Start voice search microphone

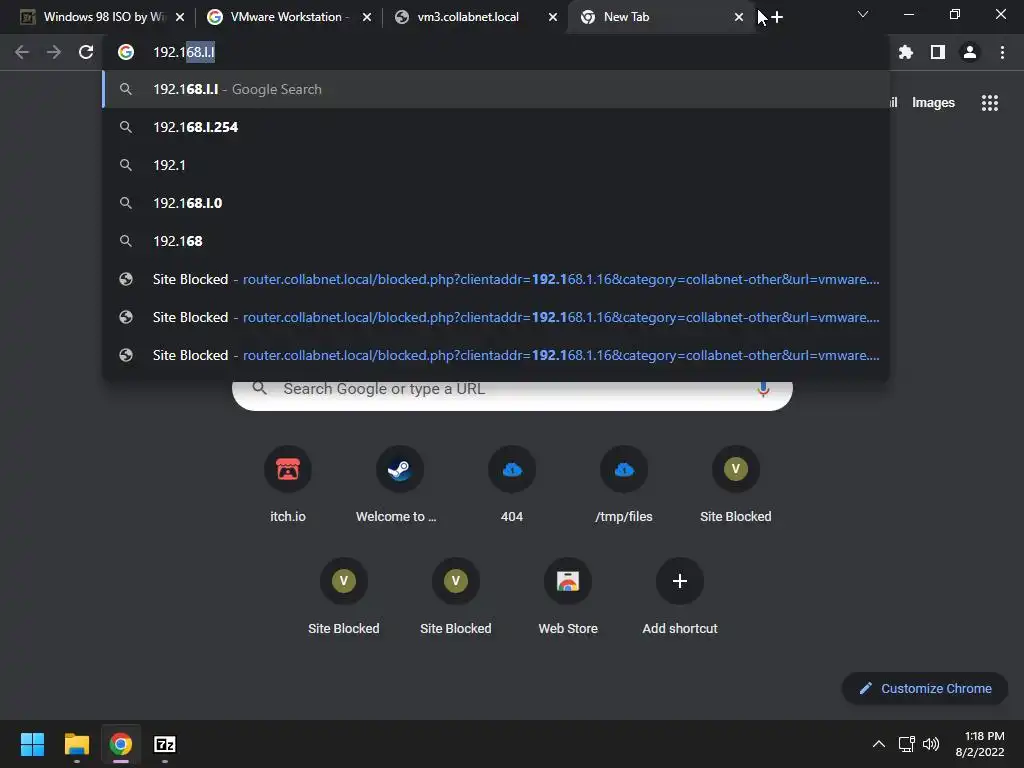pos(763,389)
